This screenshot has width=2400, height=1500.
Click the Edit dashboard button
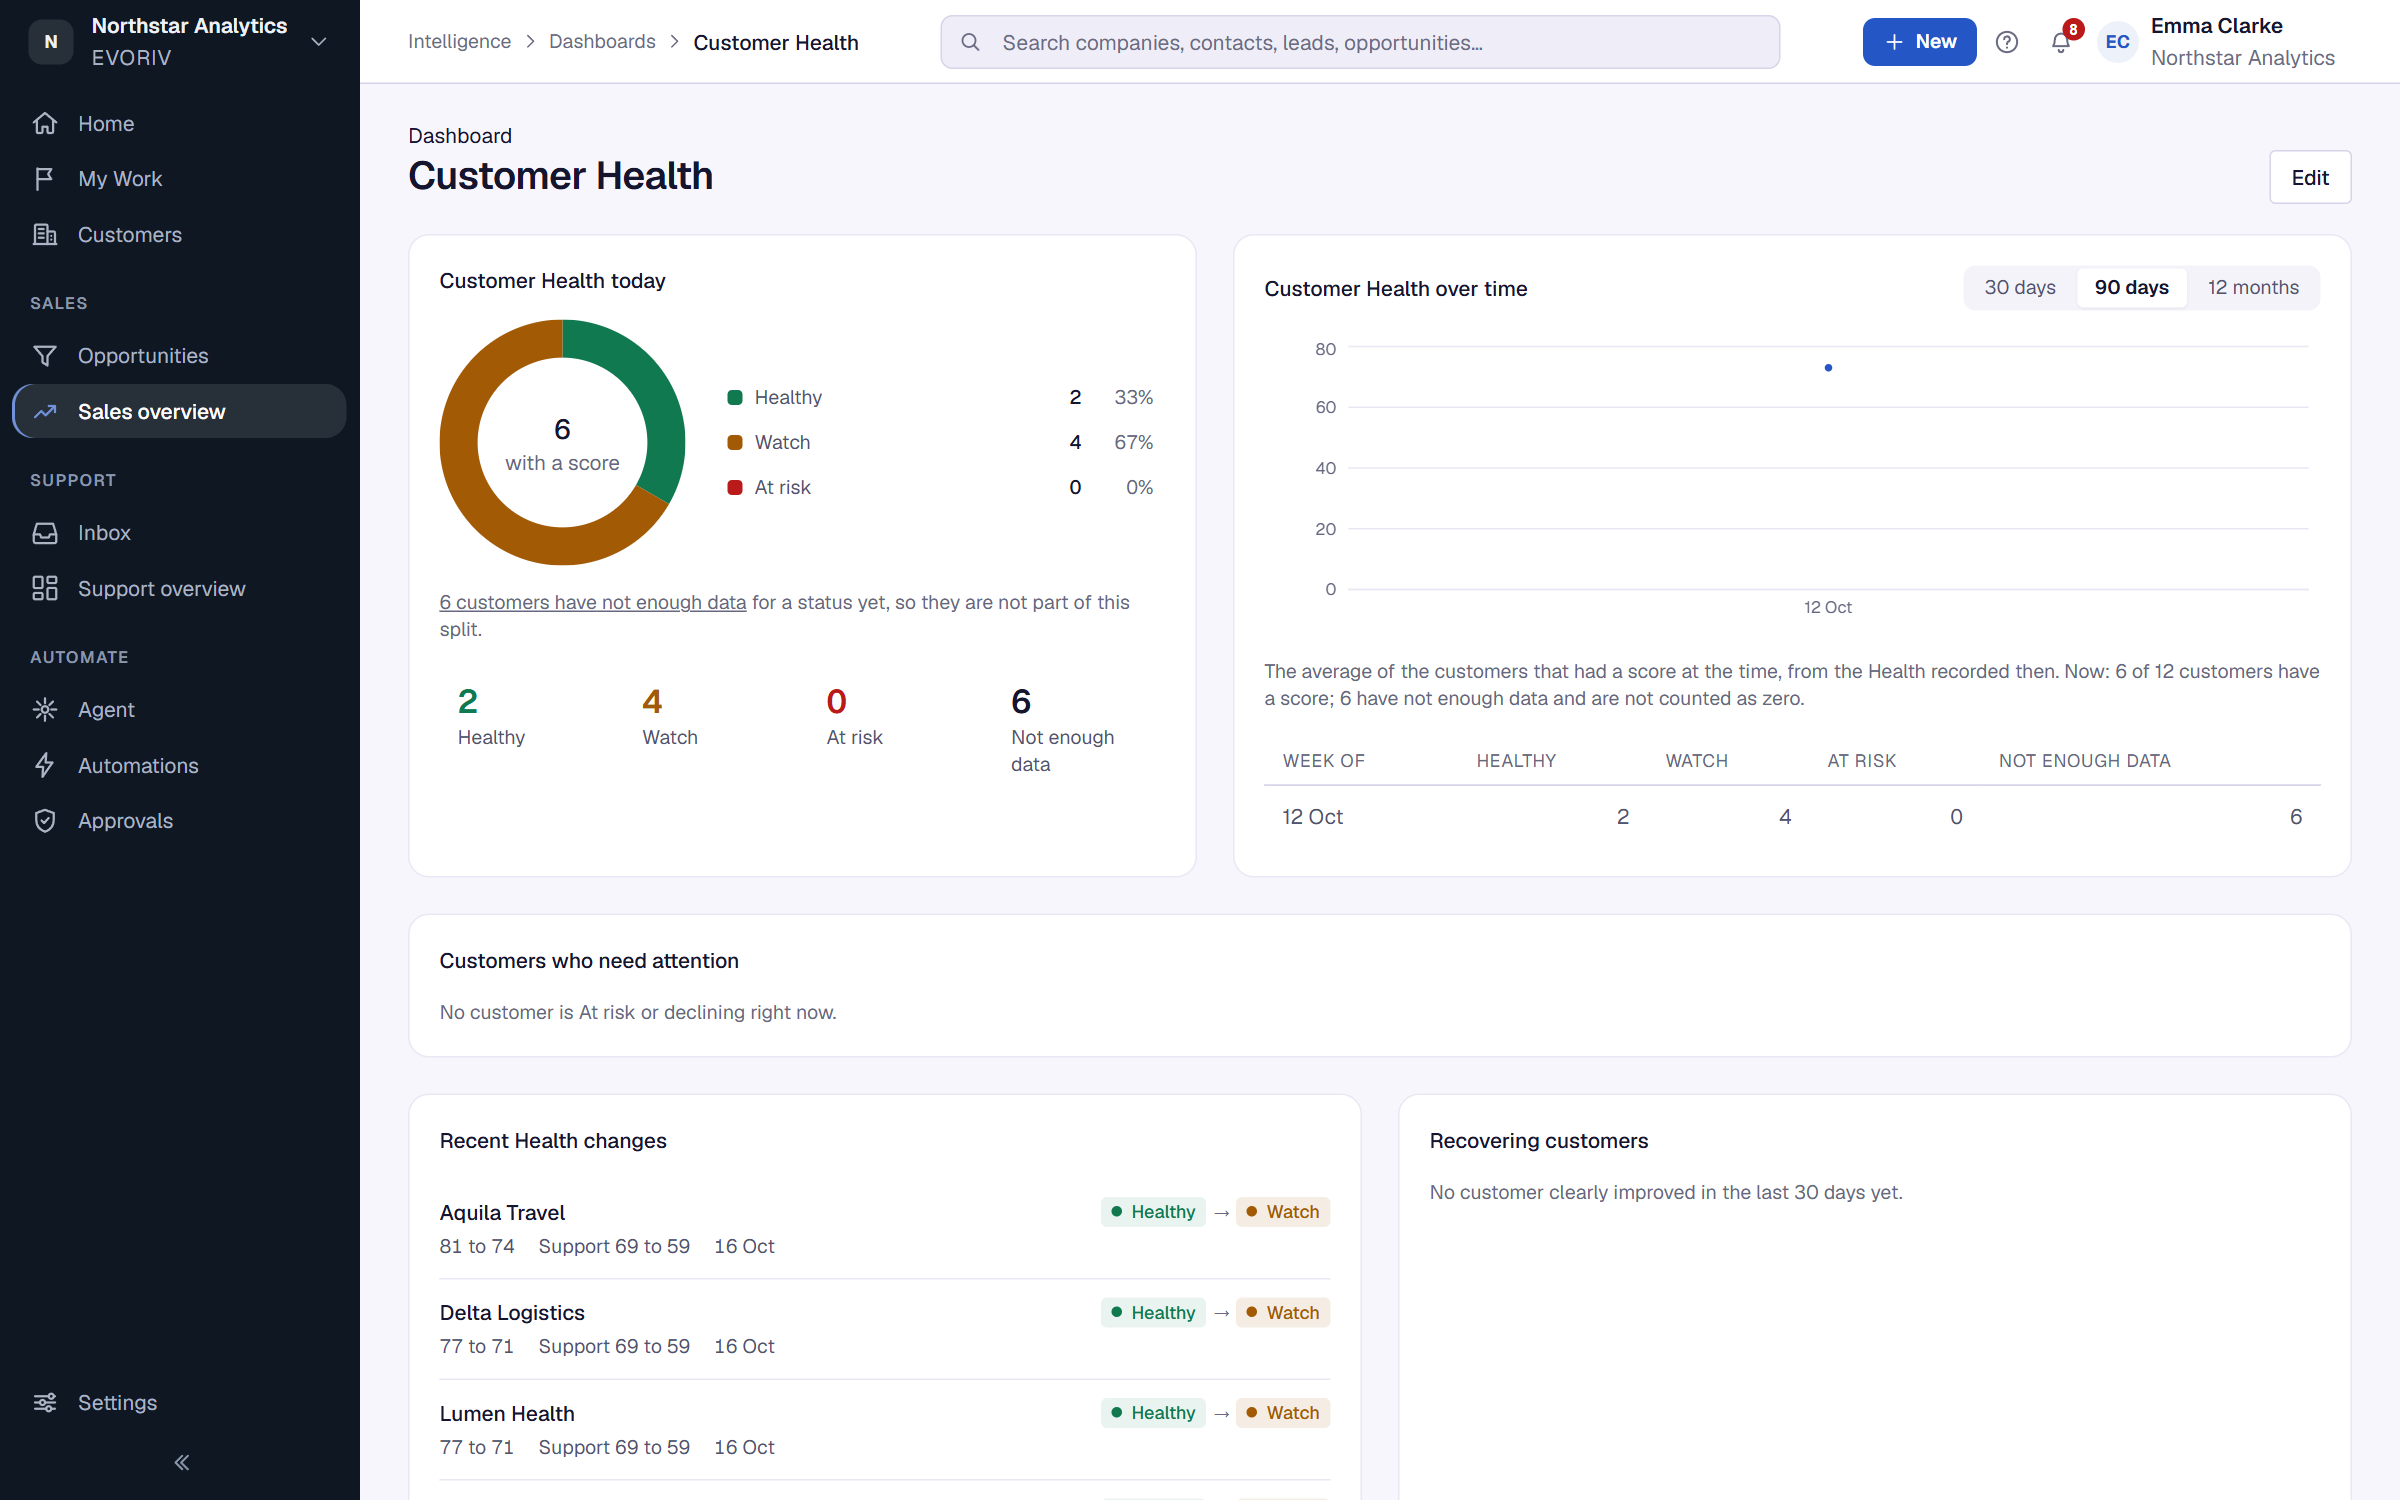pyautogui.click(x=2310, y=178)
